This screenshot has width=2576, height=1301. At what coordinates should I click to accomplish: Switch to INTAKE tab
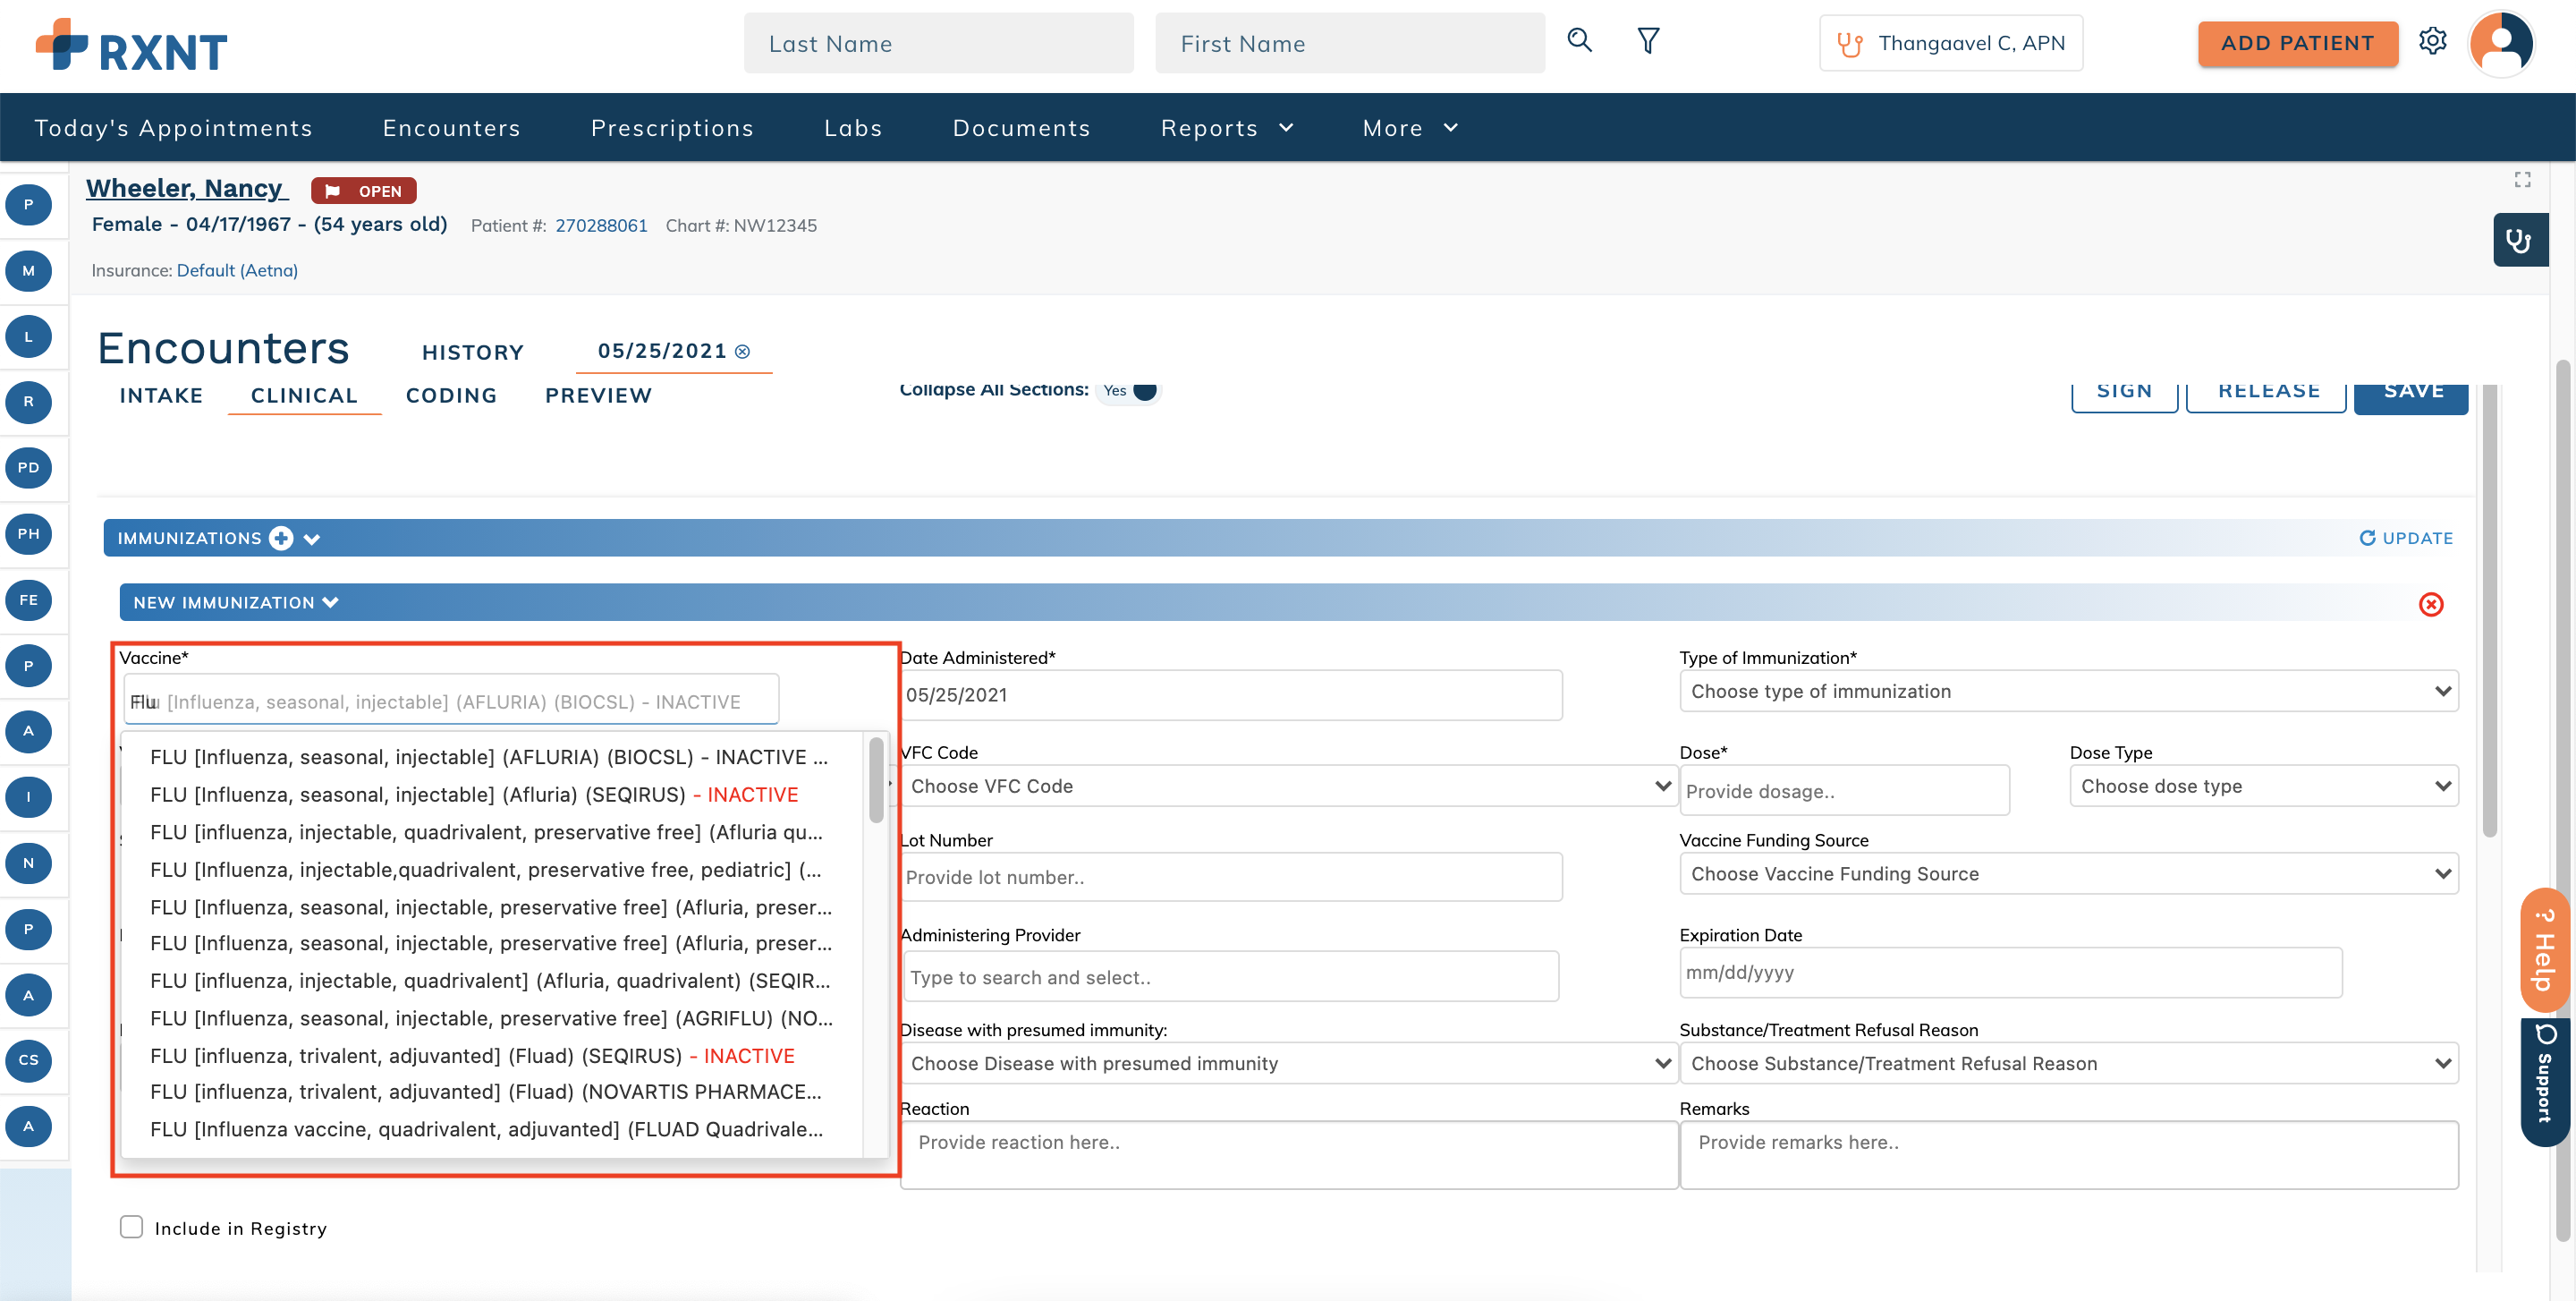coord(161,395)
